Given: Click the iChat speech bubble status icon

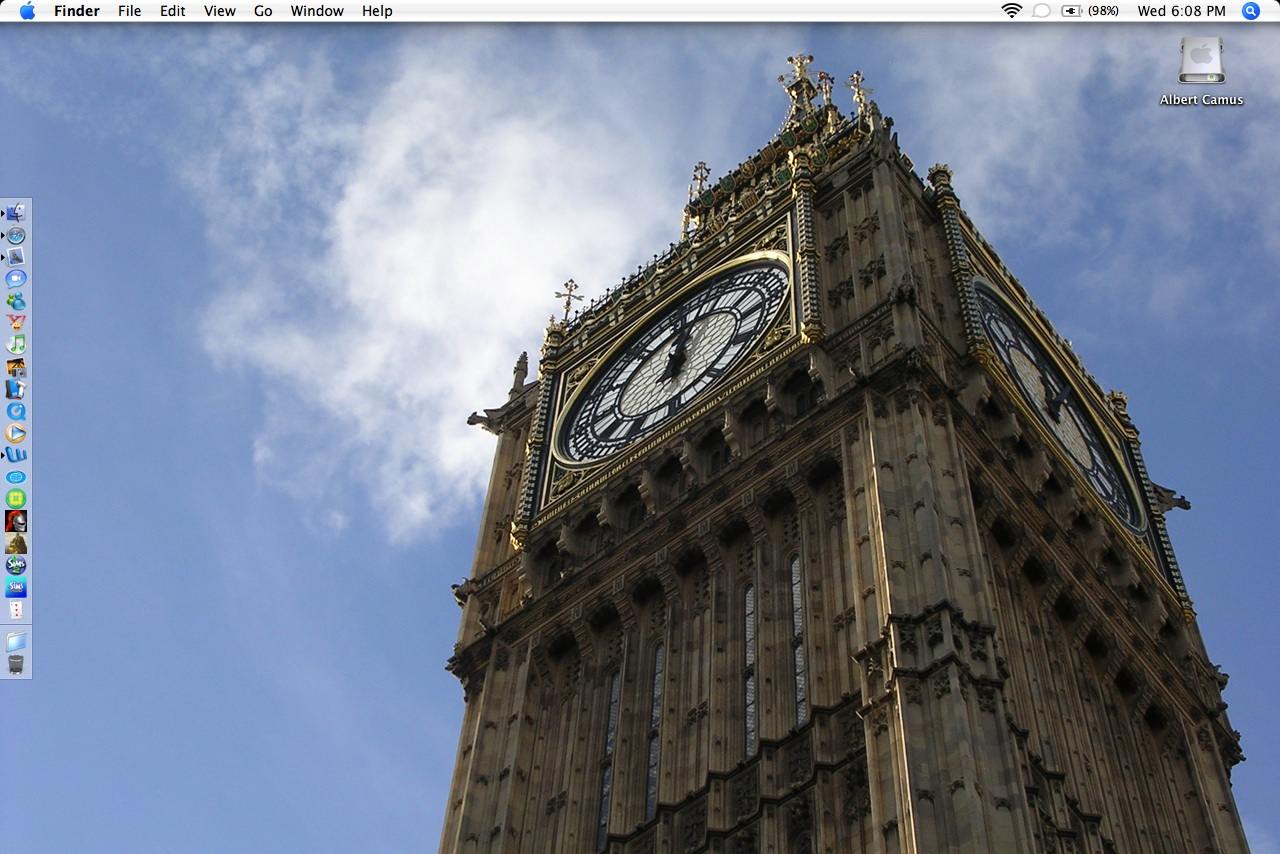Looking at the screenshot, I should [1041, 11].
